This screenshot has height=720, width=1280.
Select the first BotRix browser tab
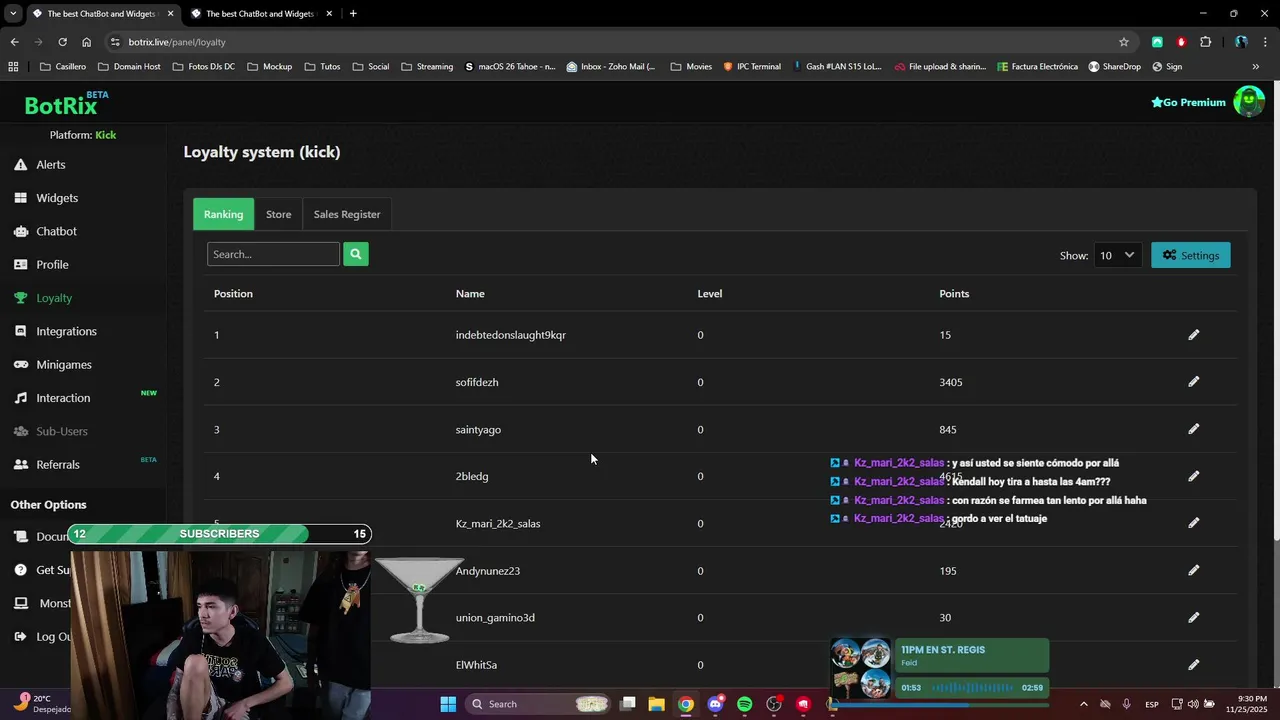point(102,14)
